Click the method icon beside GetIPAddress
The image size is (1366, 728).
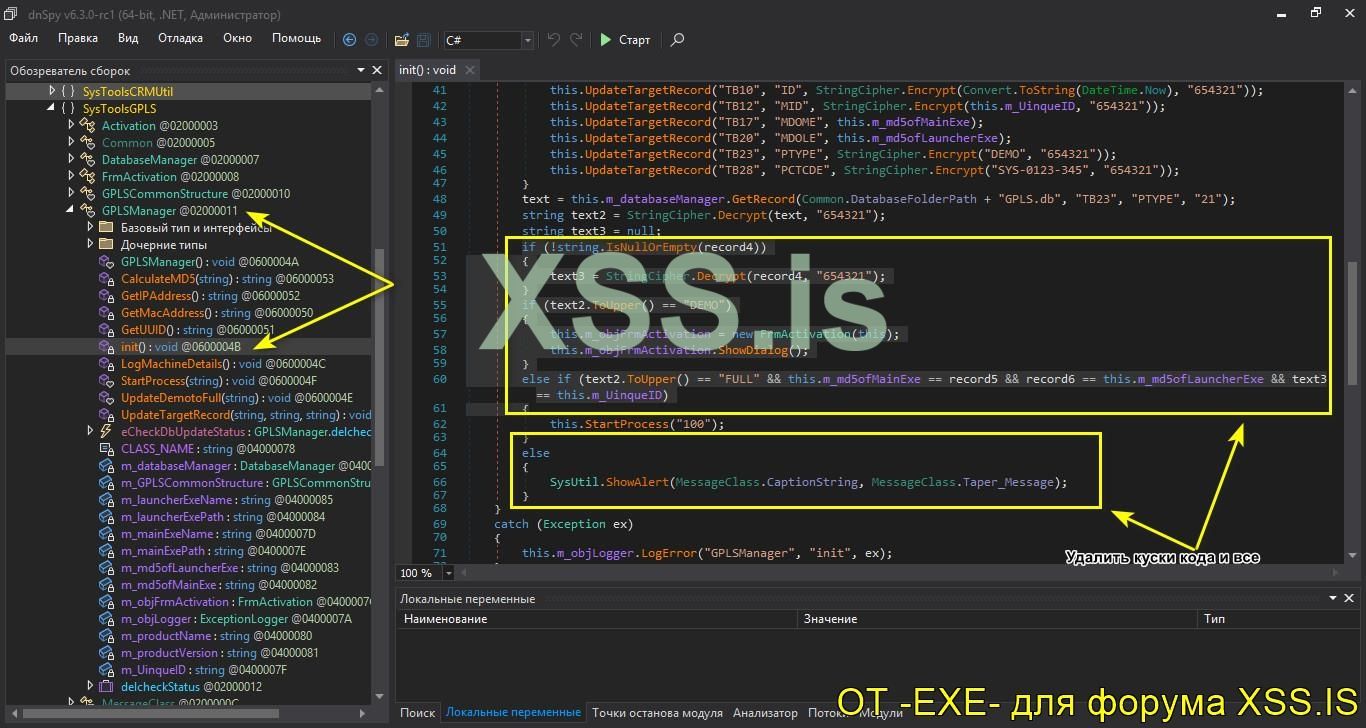(x=107, y=295)
